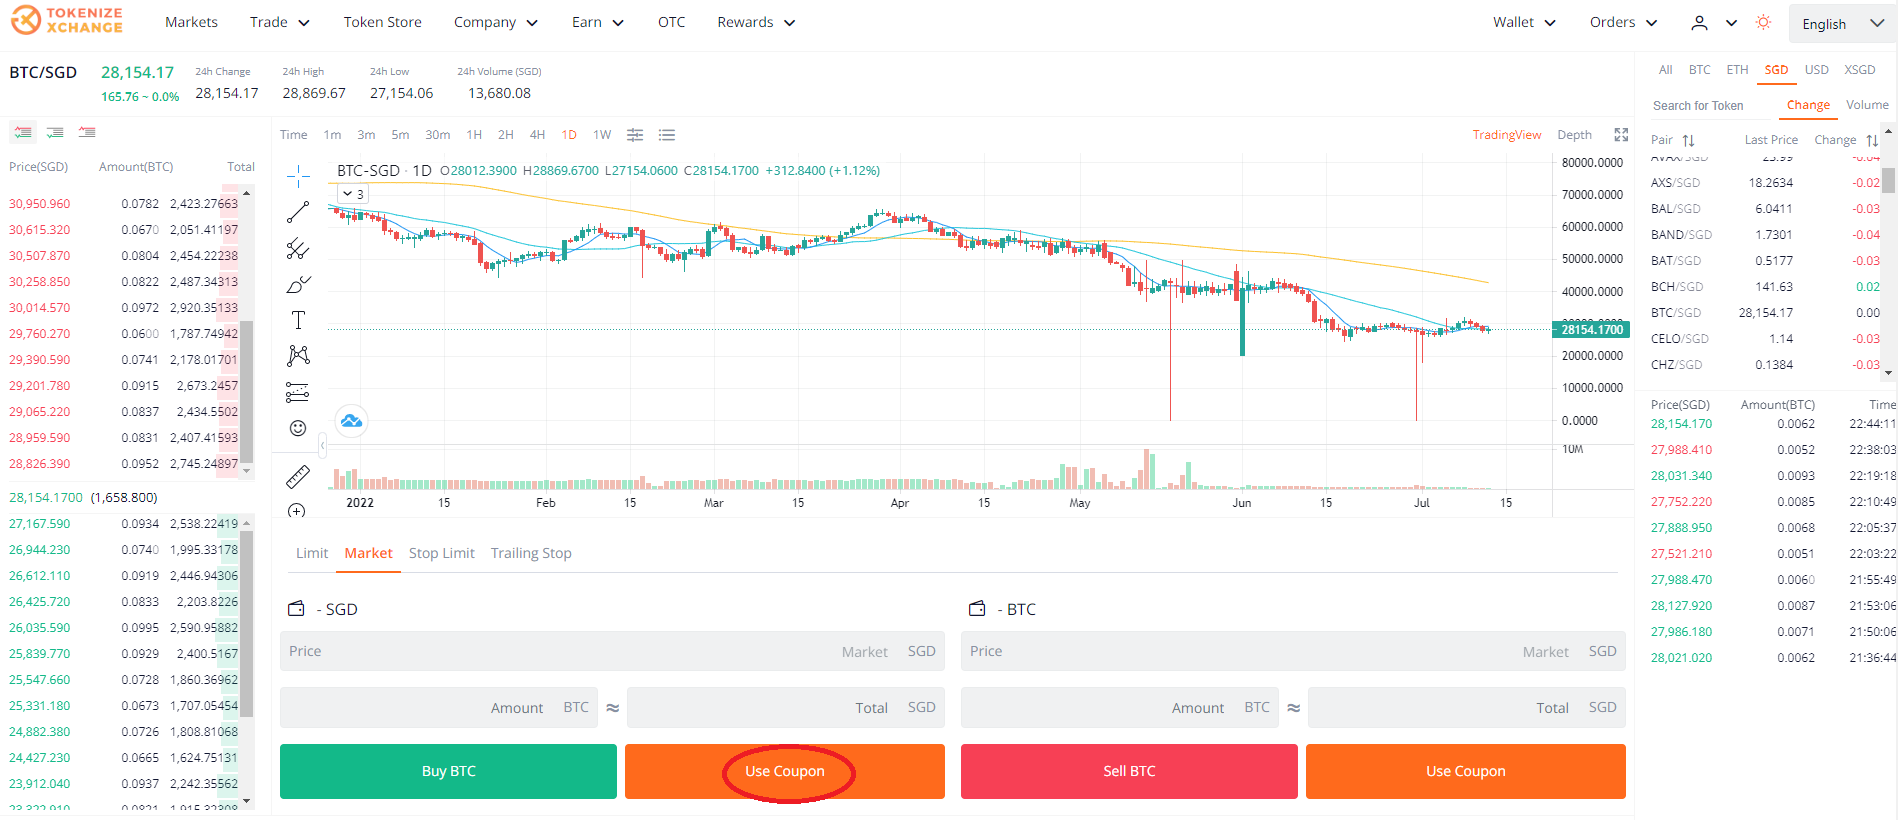Select the ruler measure tool
Viewport: 1898px width, 820px height.
pyautogui.click(x=298, y=476)
